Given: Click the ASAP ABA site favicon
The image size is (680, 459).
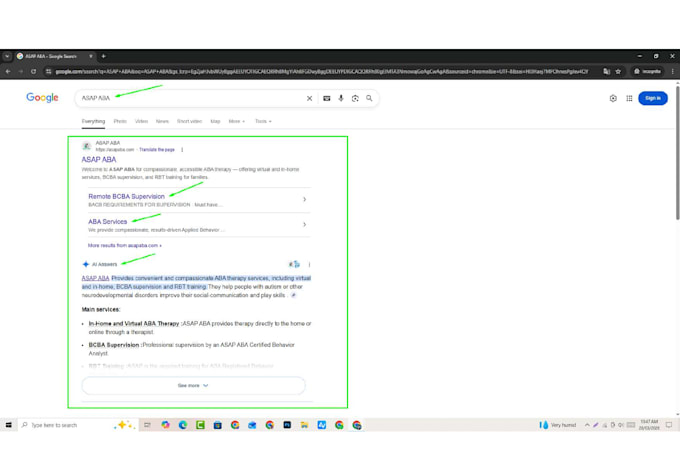Looking at the screenshot, I should 86,146.
